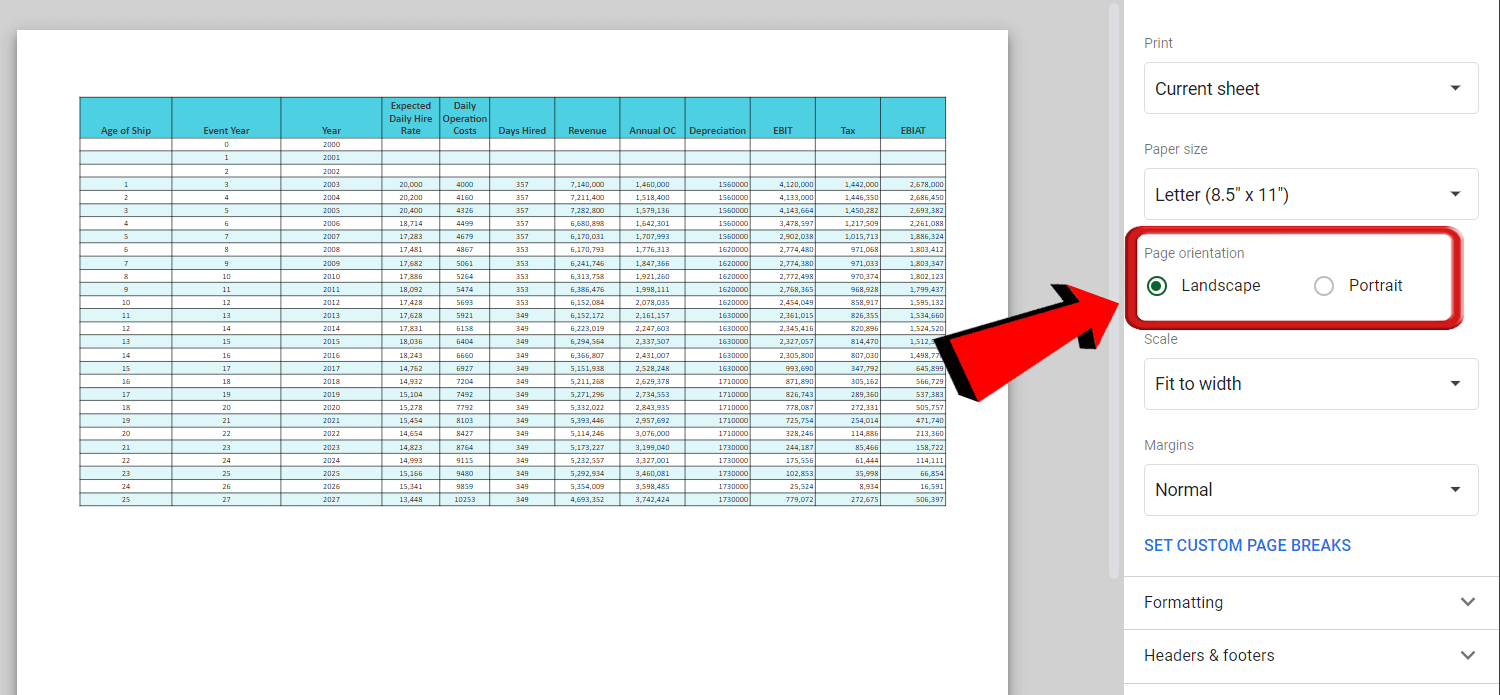1500x695 pixels.
Task: Open the Paper size dropdown
Action: pyautogui.click(x=1310, y=194)
